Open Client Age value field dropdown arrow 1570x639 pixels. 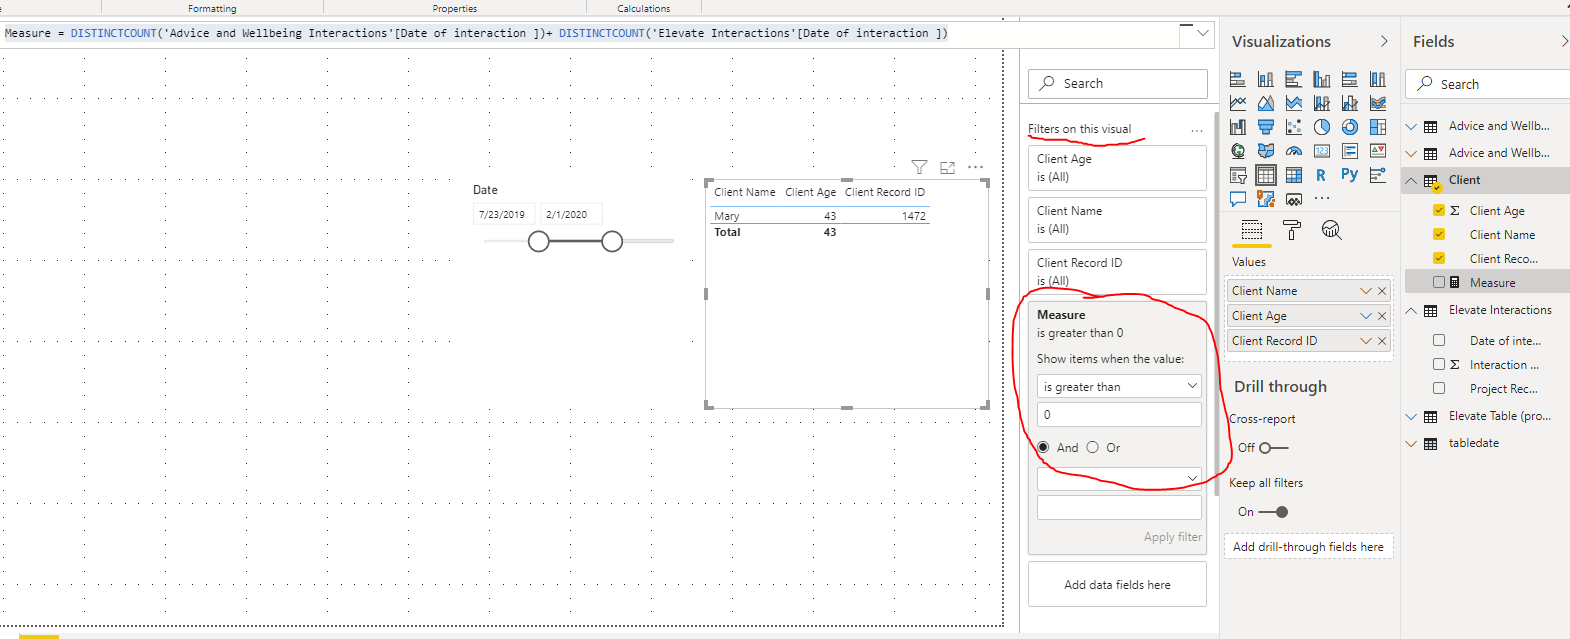click(1366, 316)
